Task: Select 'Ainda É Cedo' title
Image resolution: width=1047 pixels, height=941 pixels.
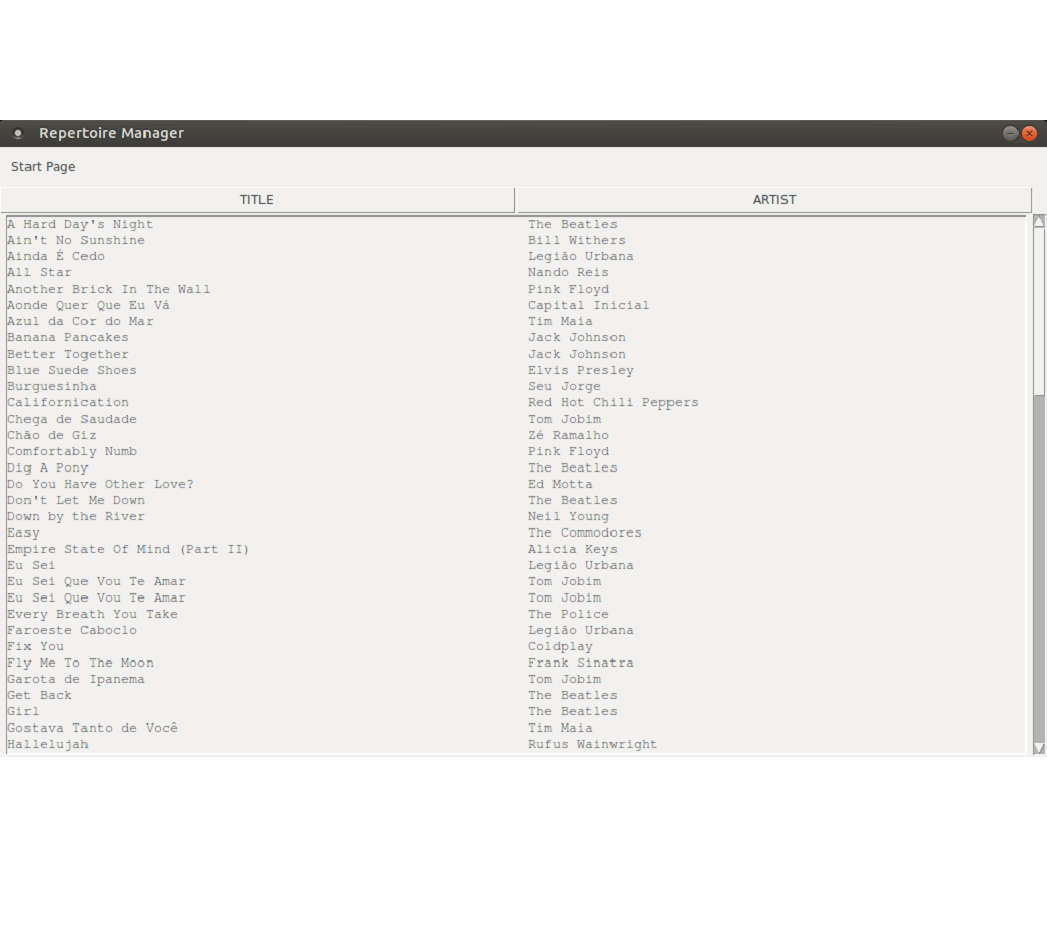Action: point(56,256)
